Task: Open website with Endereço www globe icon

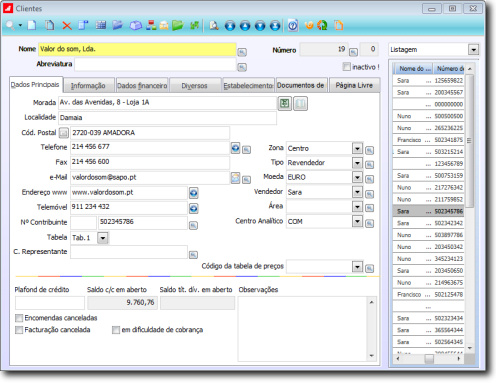Action: point(194,193)
